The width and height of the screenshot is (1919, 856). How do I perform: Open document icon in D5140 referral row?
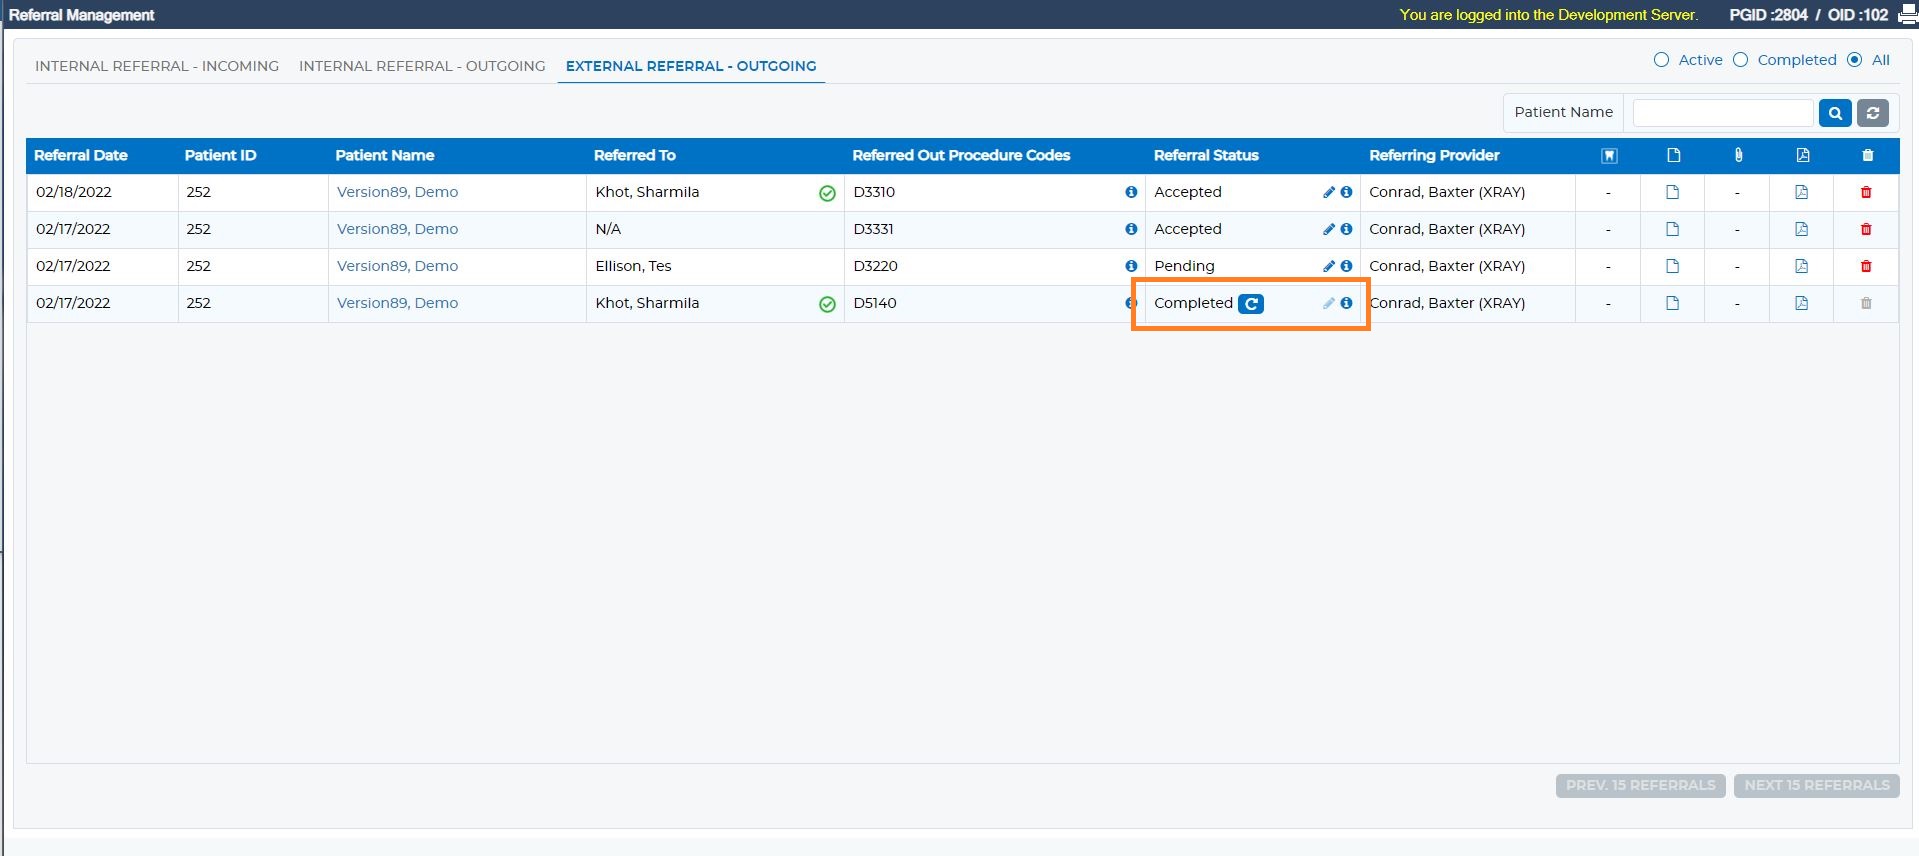click(x=1673, y=303)
